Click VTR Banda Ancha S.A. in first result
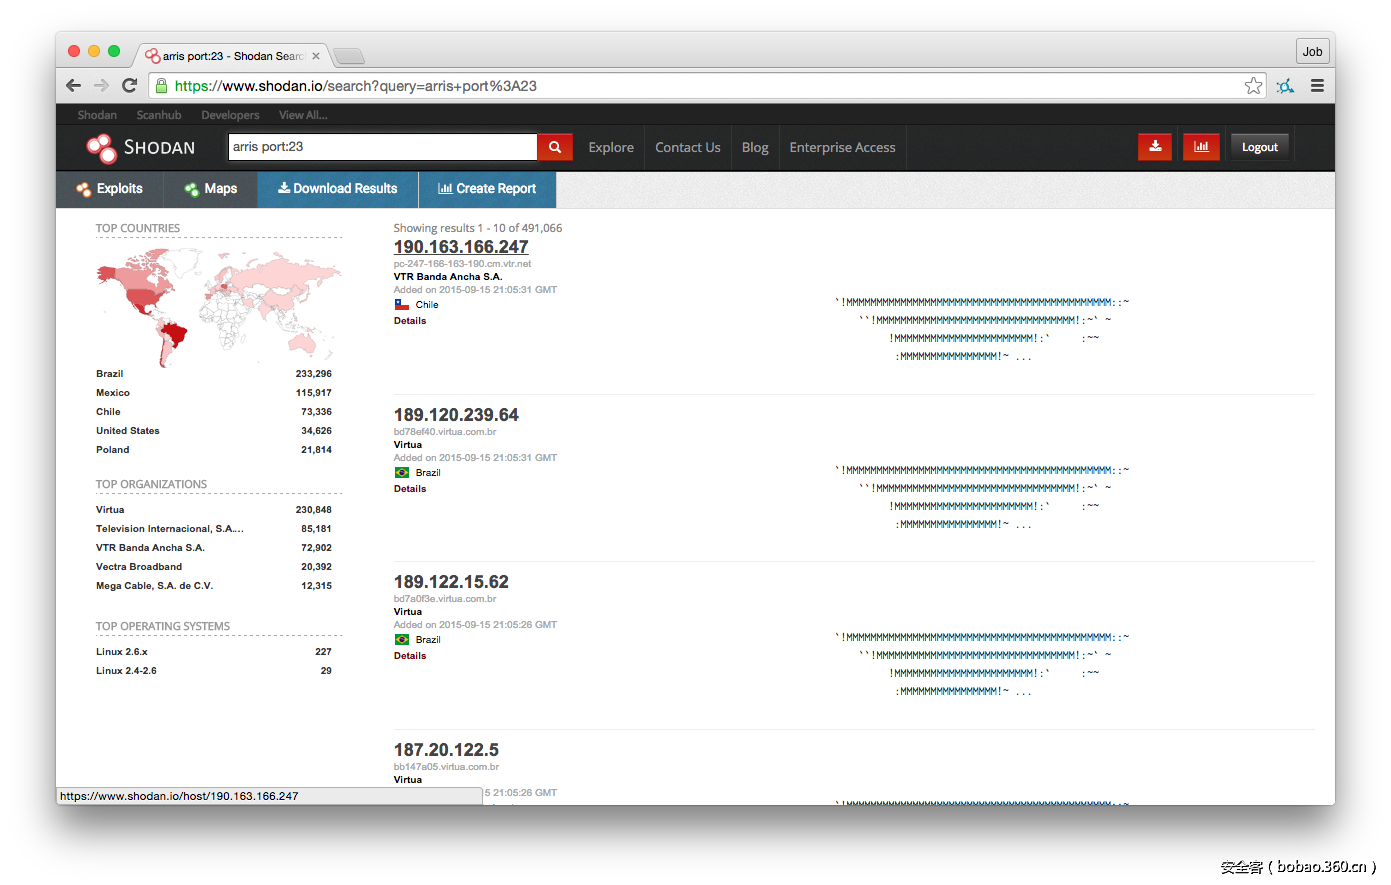 click(448, 277)
